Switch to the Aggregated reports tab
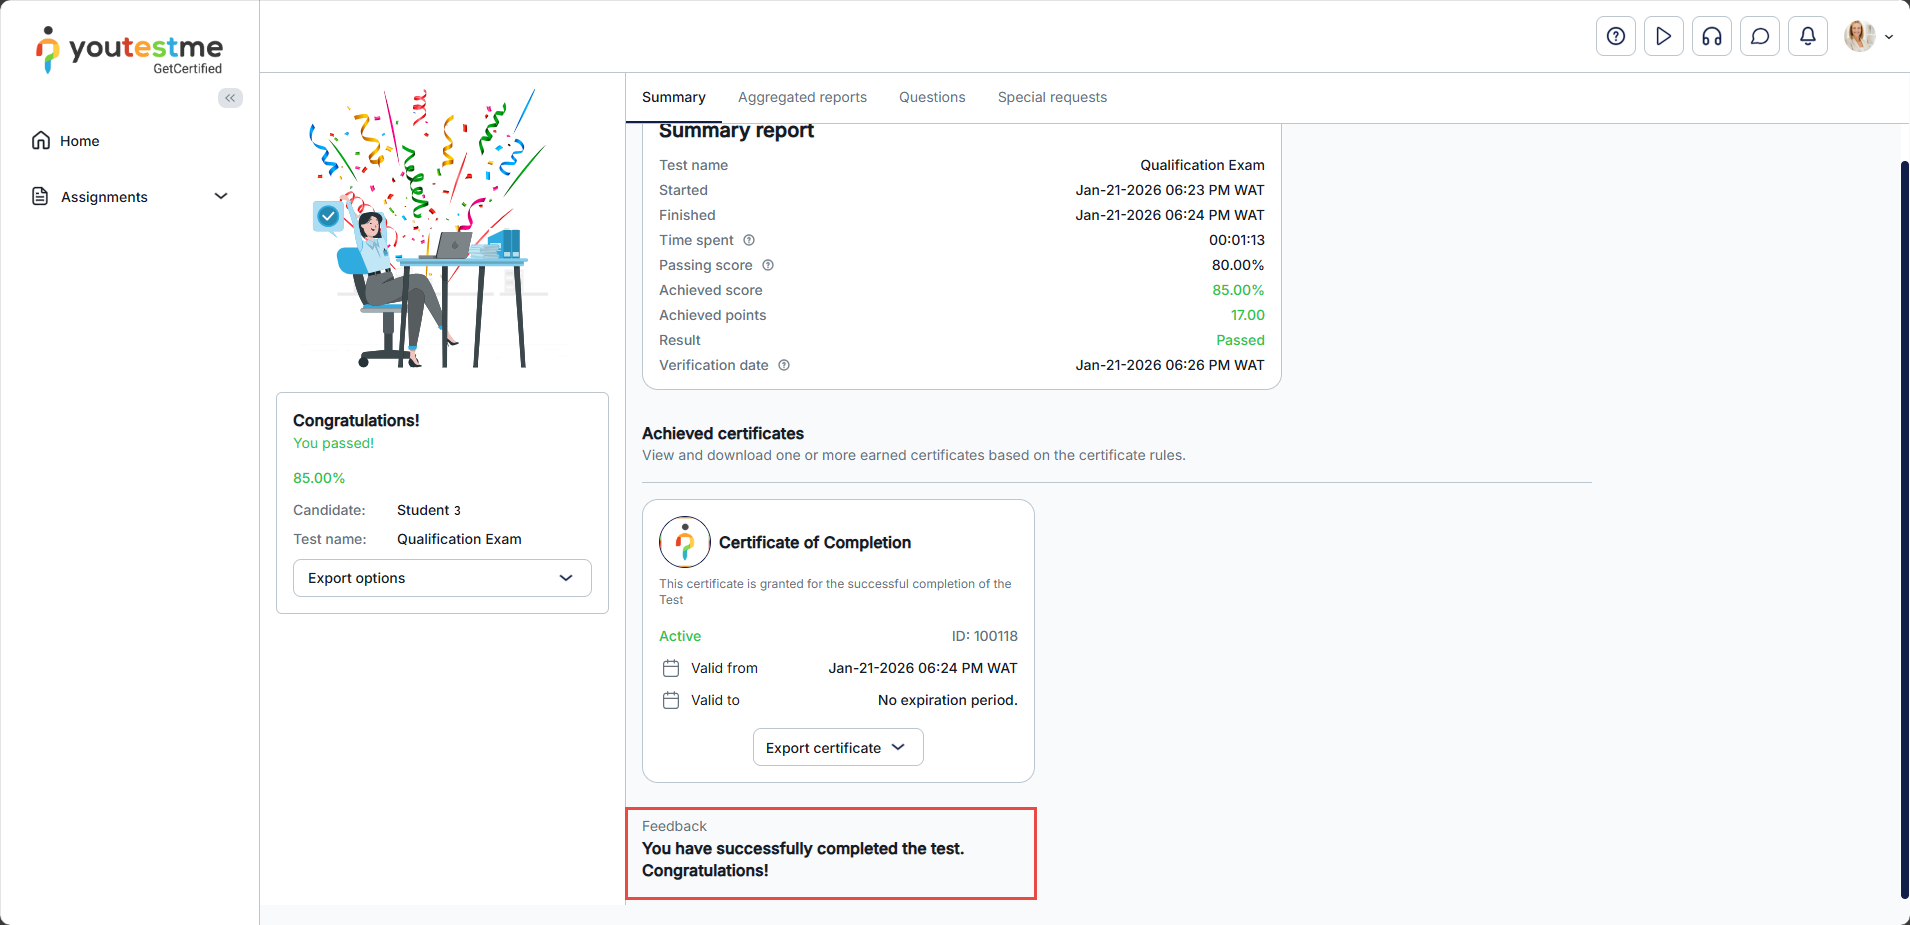The width and height of the screenshot is (1910, 925). pos(802,97)
